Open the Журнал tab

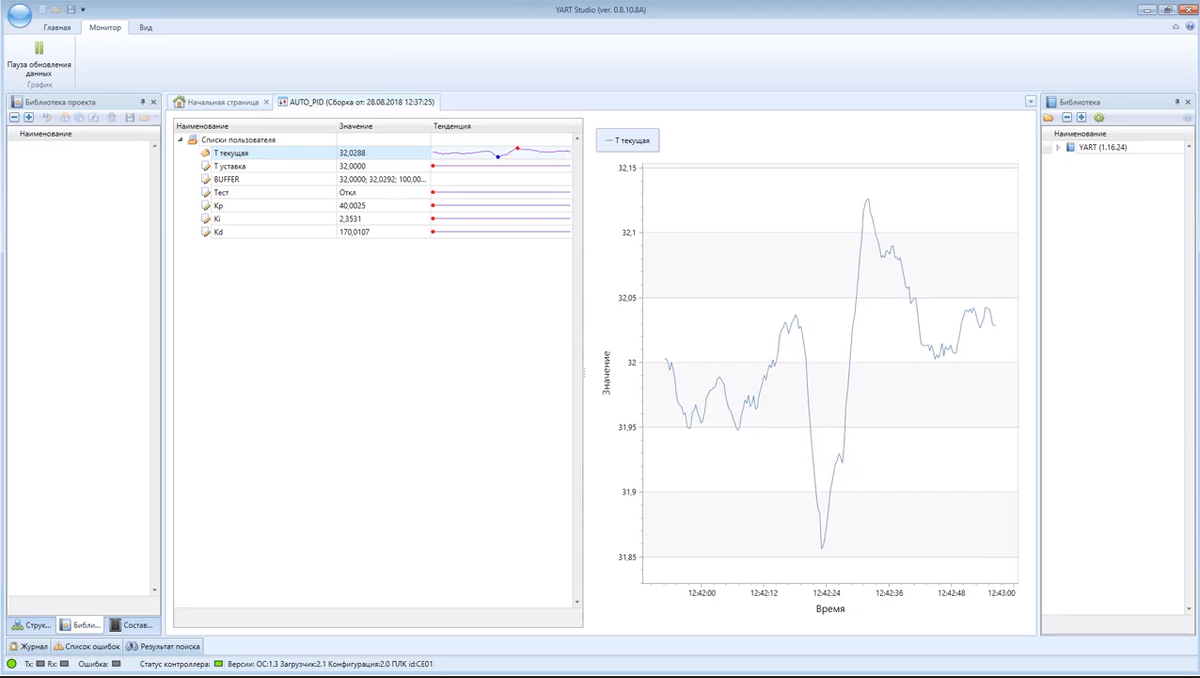tap(30, 647)
